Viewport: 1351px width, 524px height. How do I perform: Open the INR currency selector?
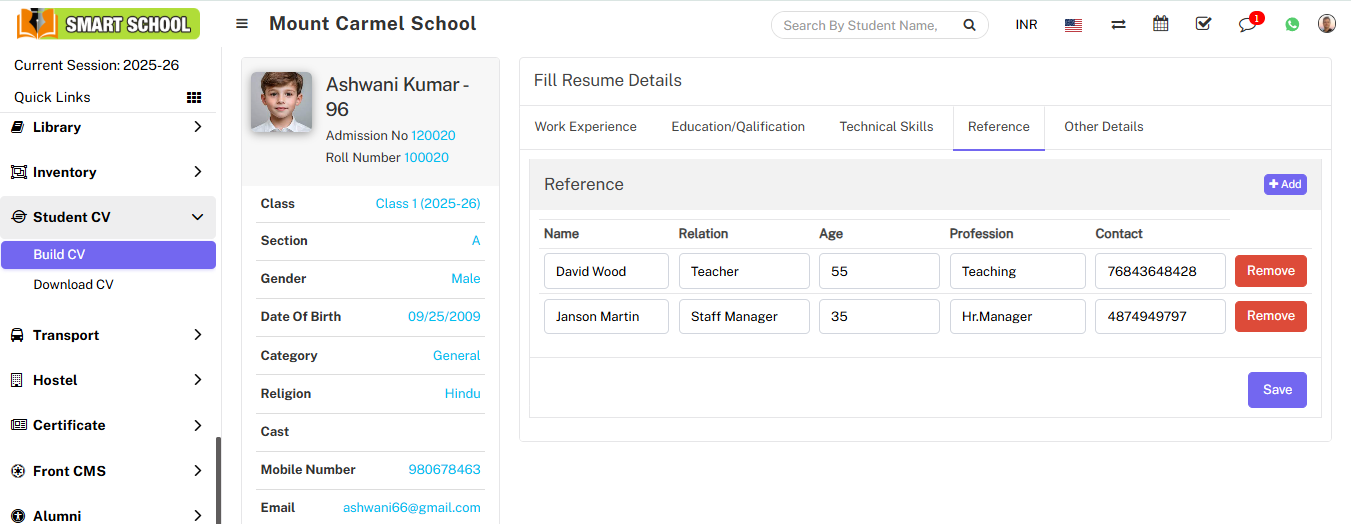pyautogui.click(x=1026, y=25)
